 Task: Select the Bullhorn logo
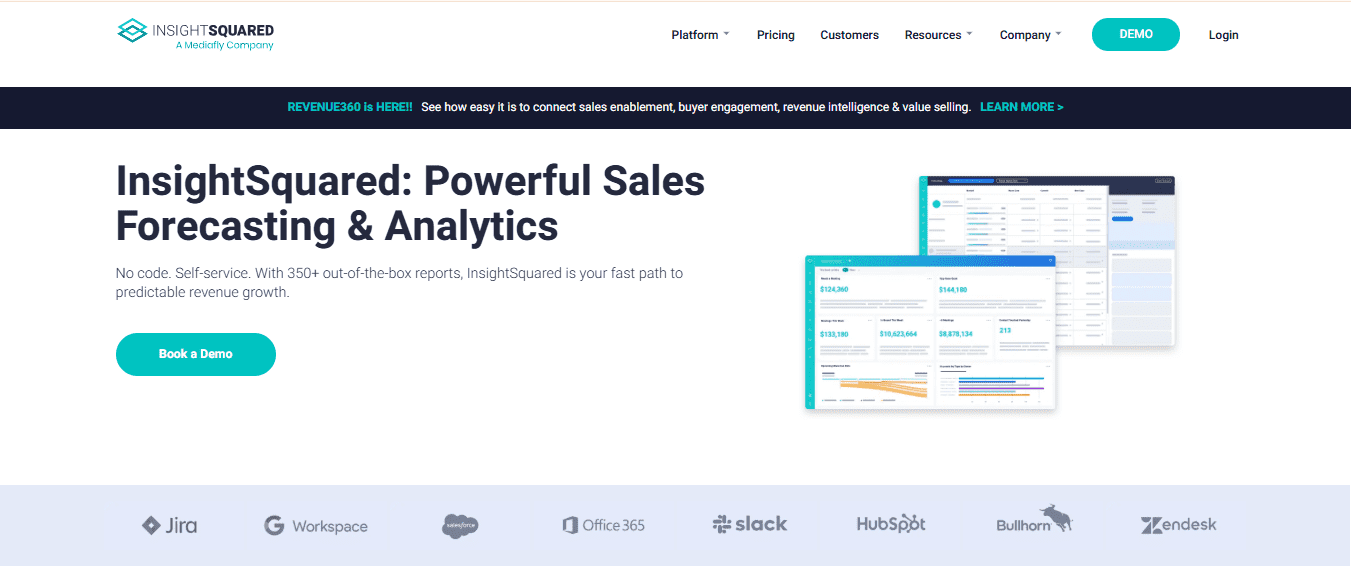[1034, 519]
